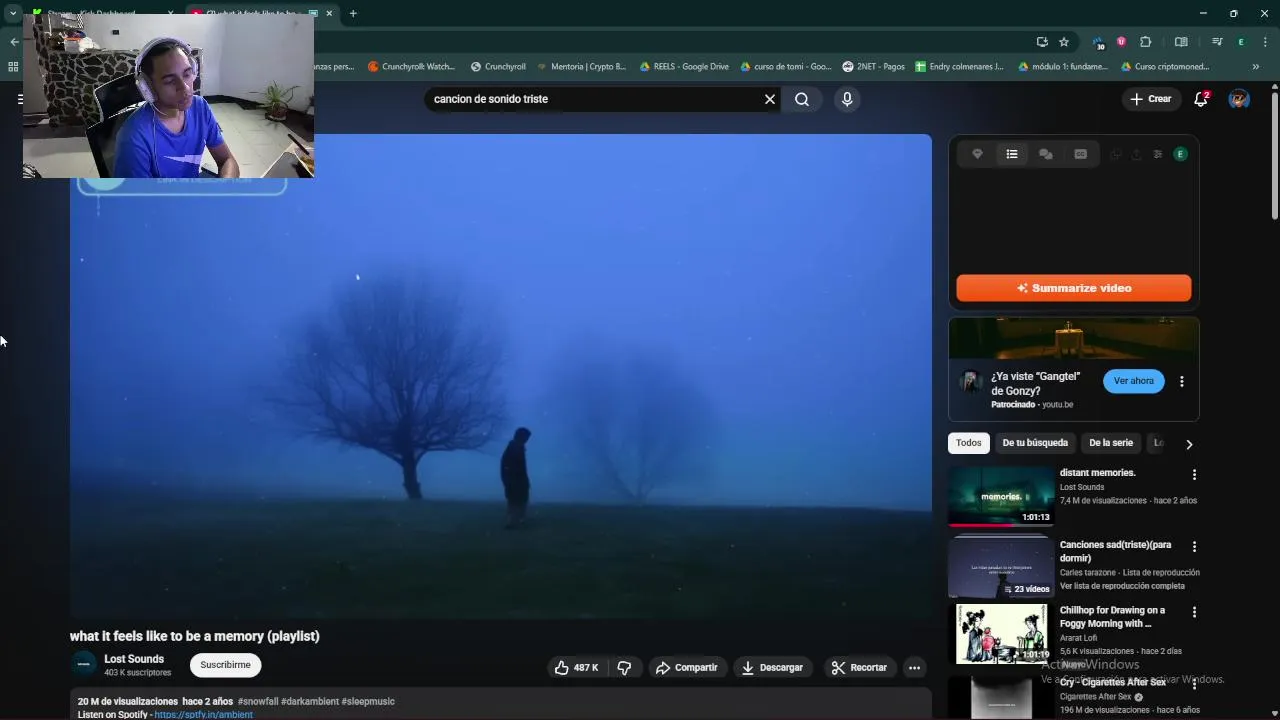Select the gem icon in summary panel
The height and width of the screenshot is (720, 1280).
[977, 154]
